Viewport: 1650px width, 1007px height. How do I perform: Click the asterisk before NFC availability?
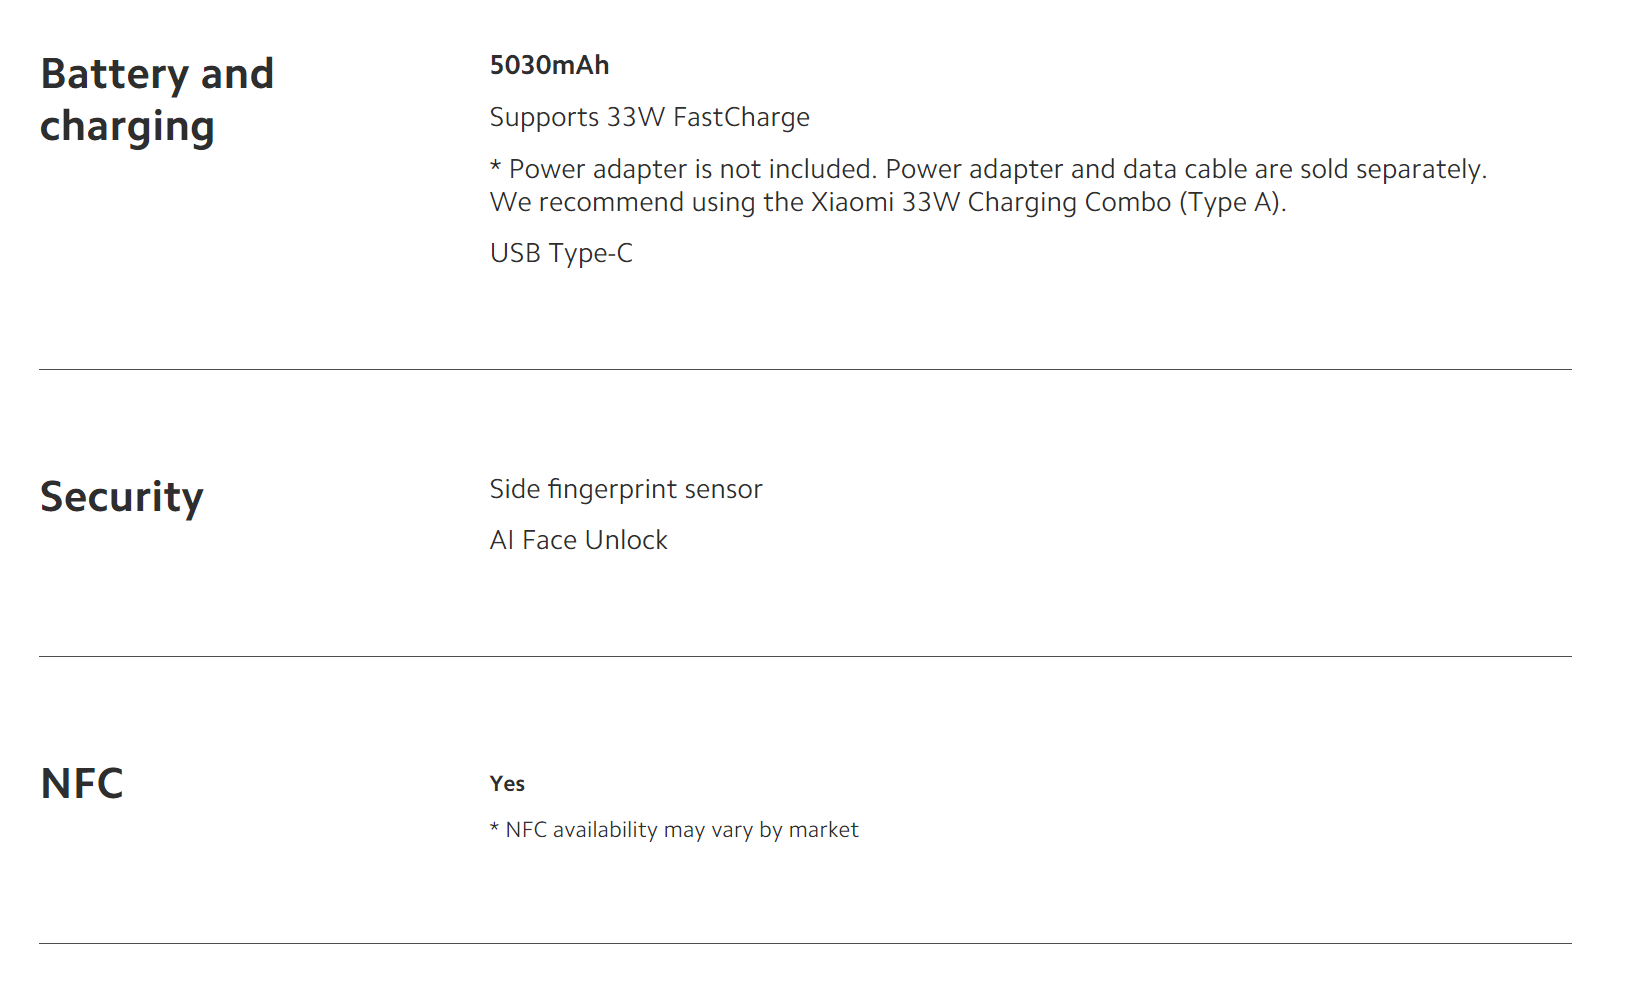pos(494,827)
